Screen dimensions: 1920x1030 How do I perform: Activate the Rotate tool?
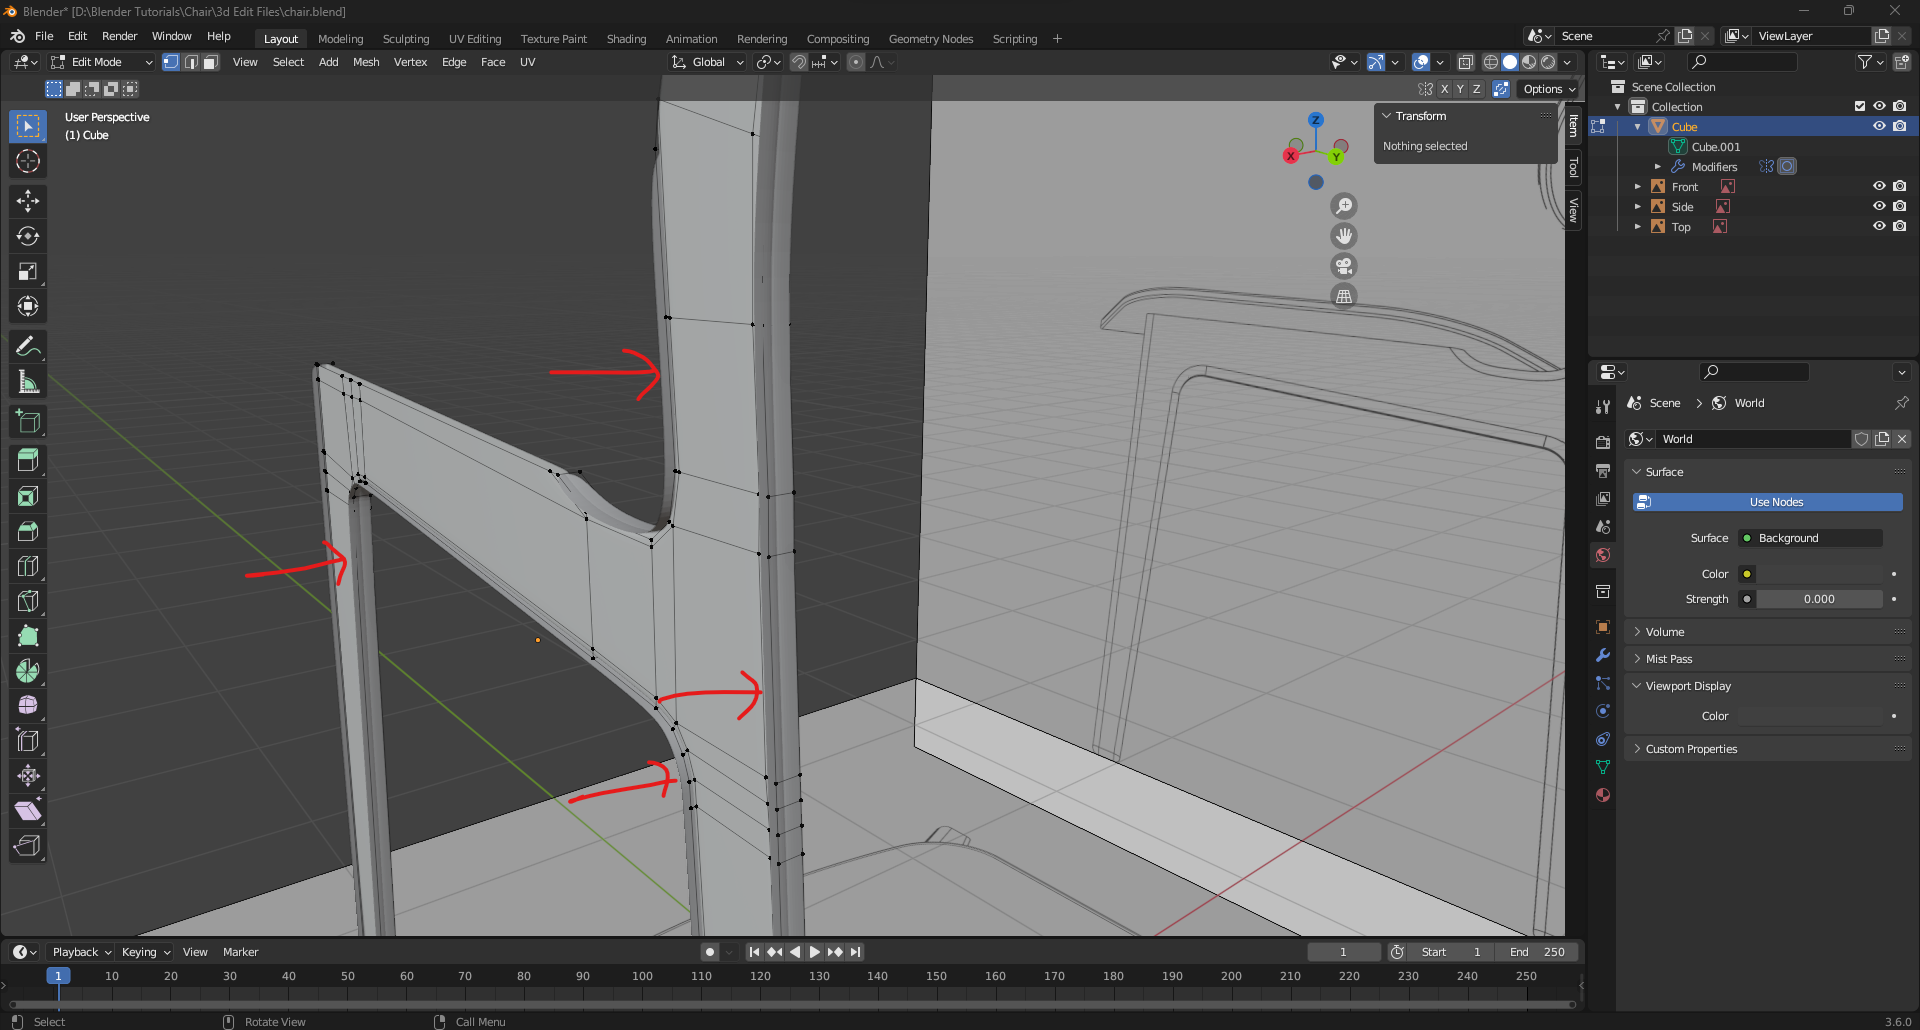[28, 236]
